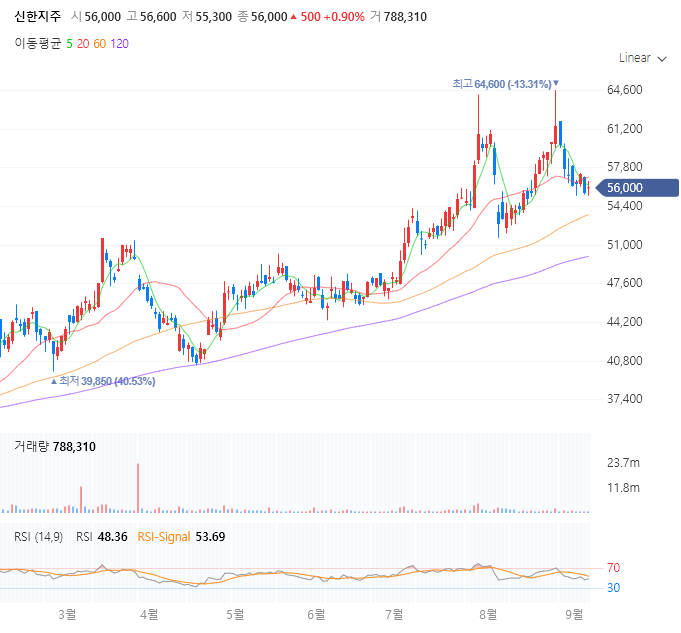
Task: Click the 6월 date axis label
Action: [316, 614]
